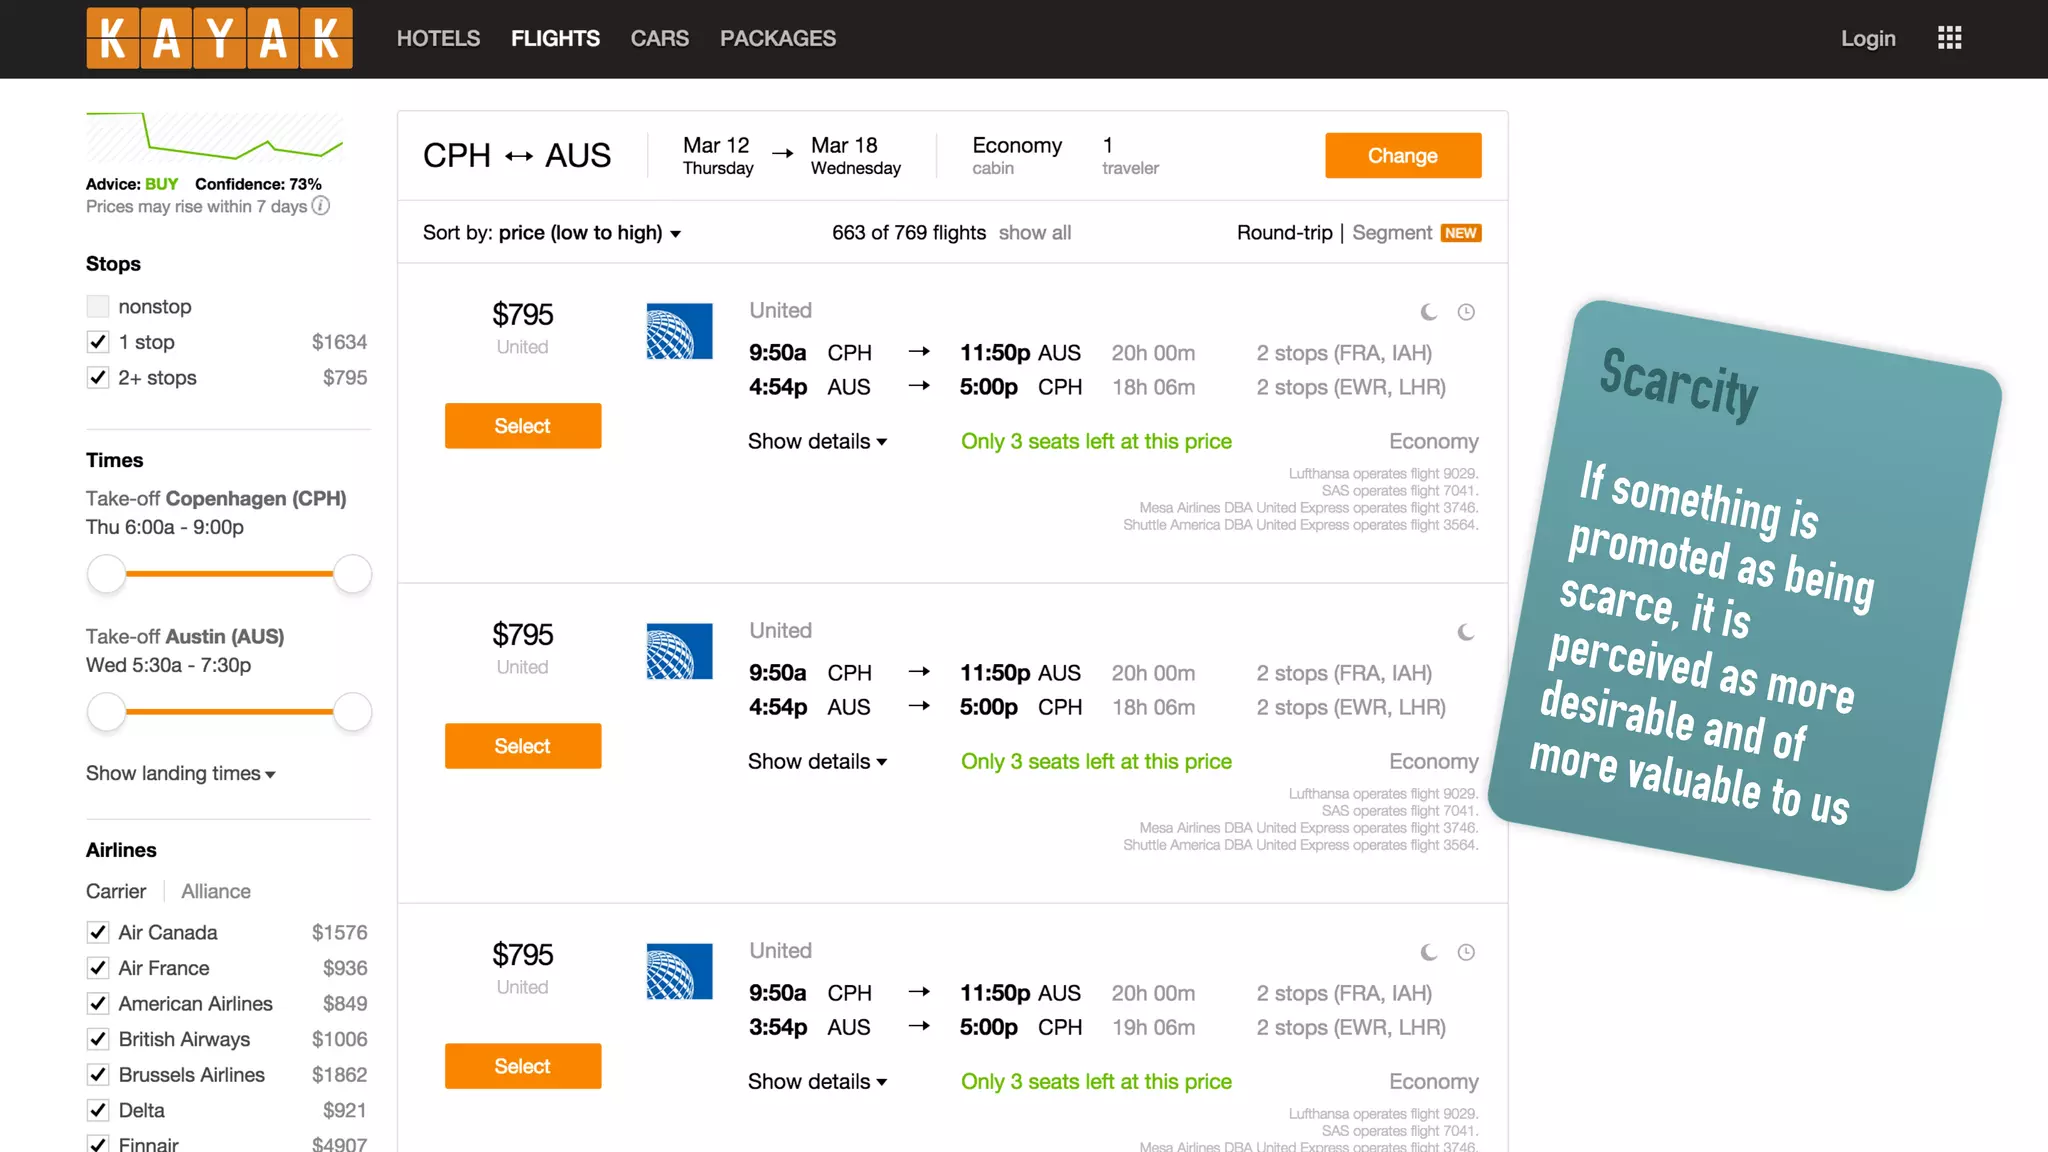Expand Show landing times
The image size is (2048, 1152).
(180, 773)
